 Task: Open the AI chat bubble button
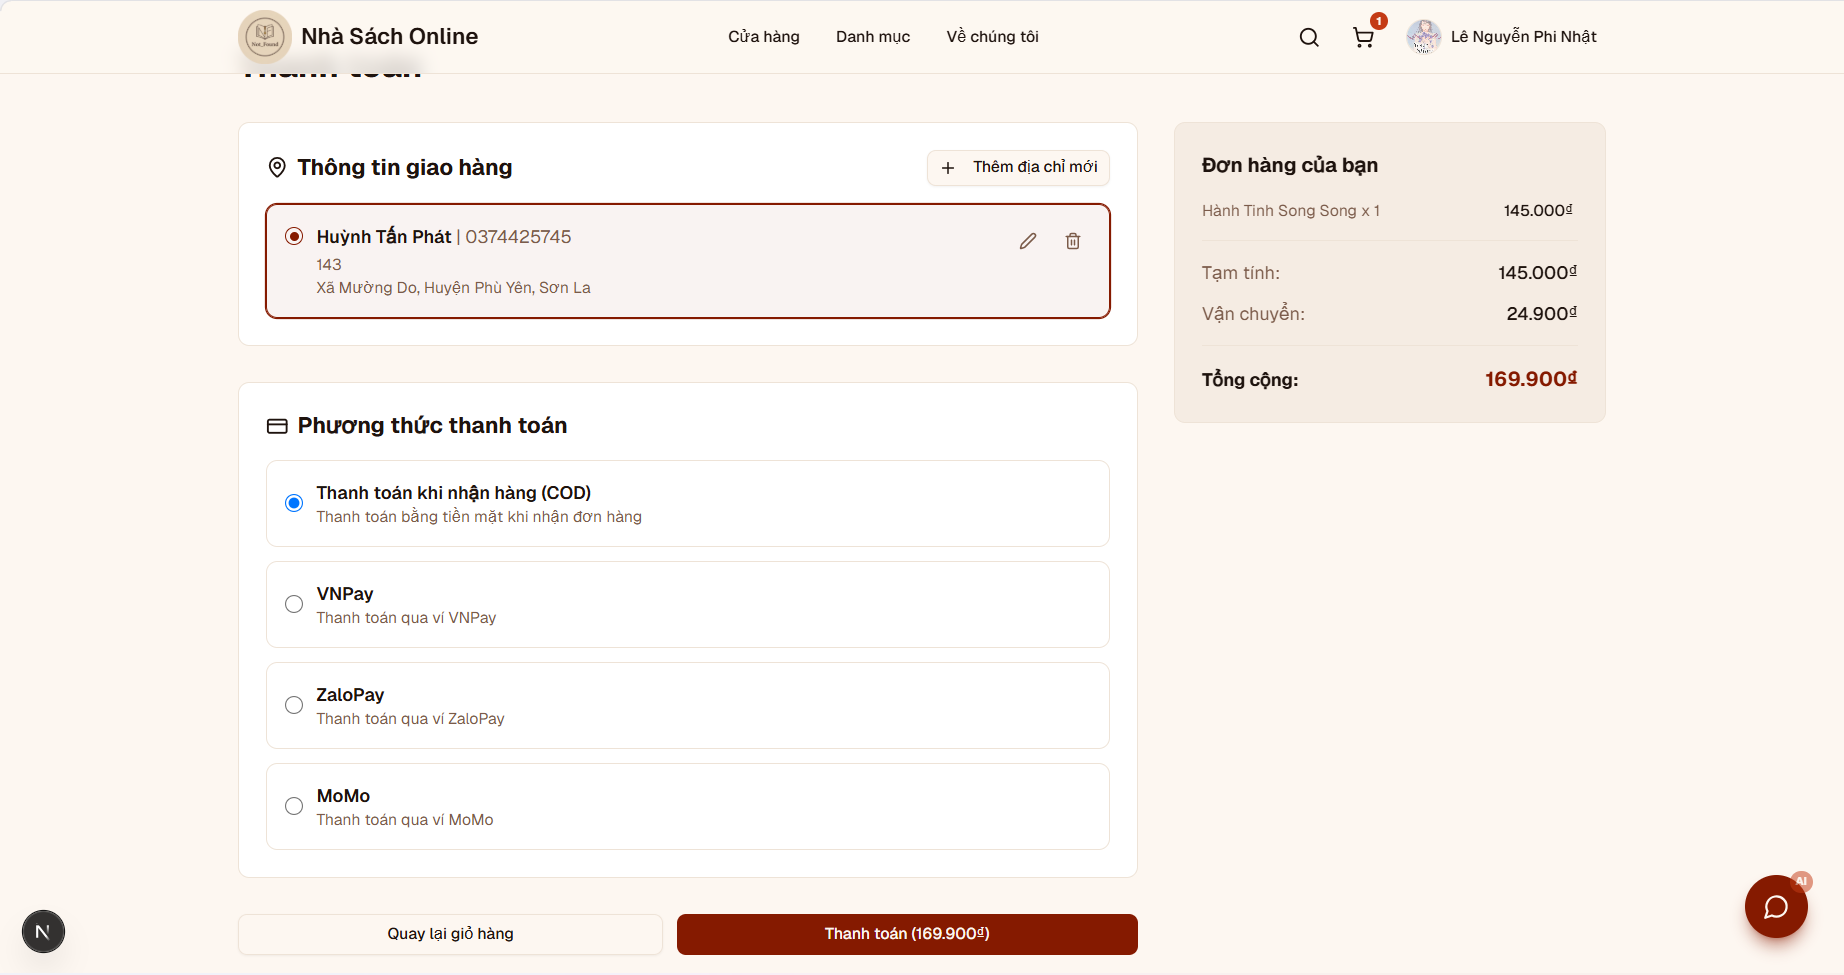[x=1776, y=907]
